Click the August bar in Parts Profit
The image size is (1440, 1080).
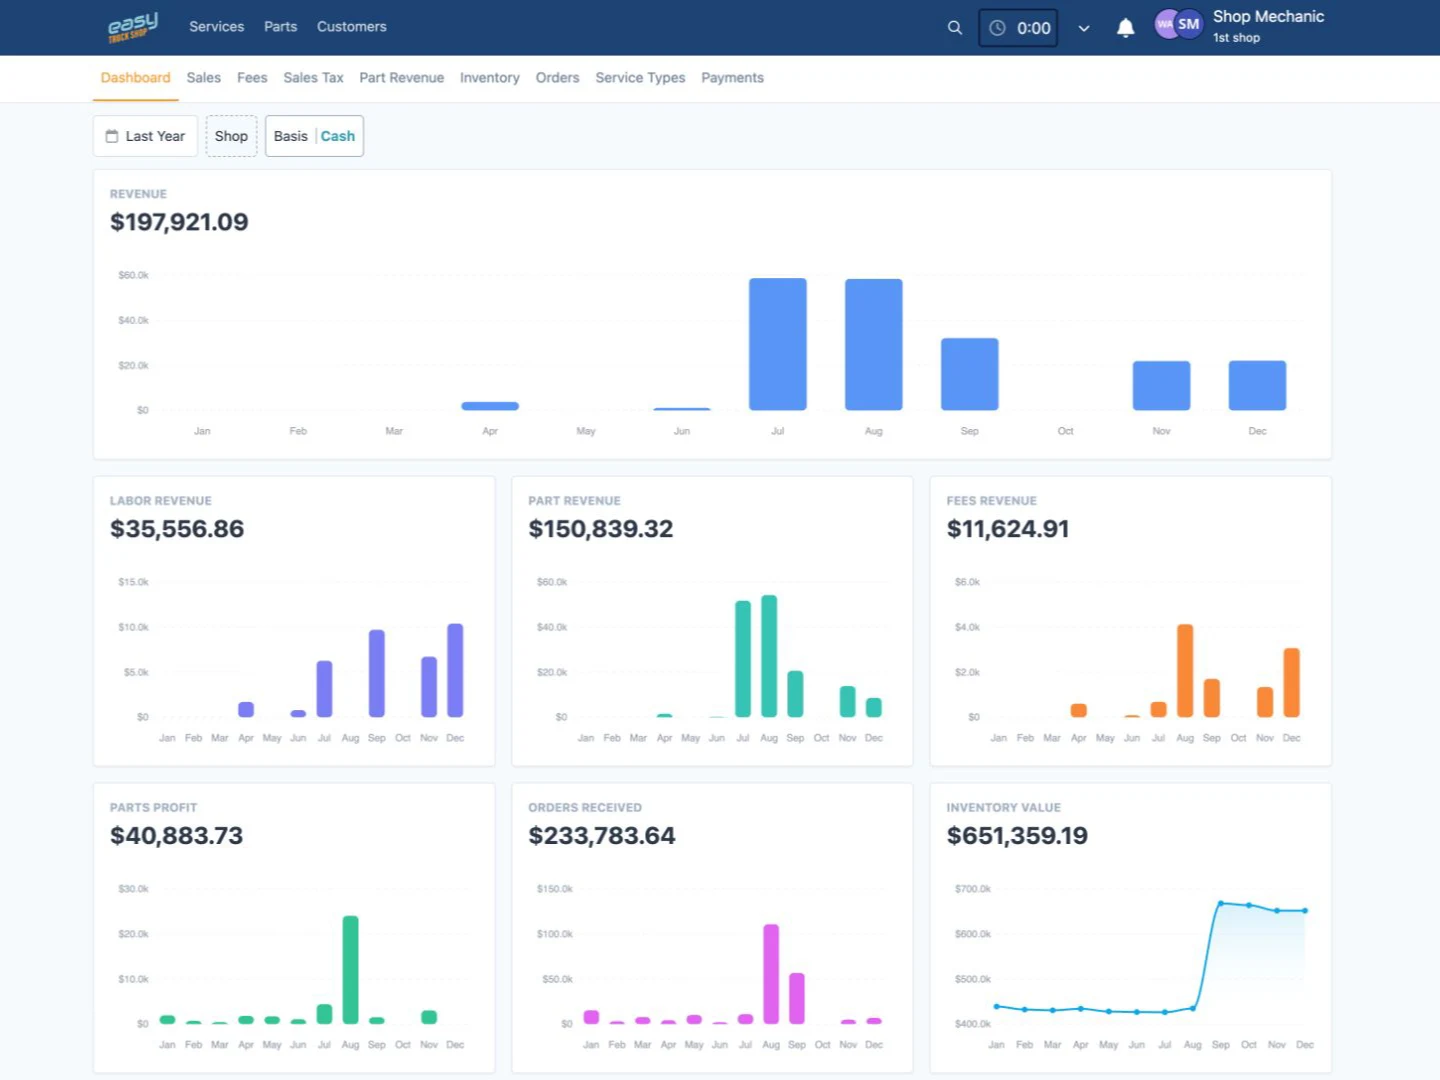[350, 970]
